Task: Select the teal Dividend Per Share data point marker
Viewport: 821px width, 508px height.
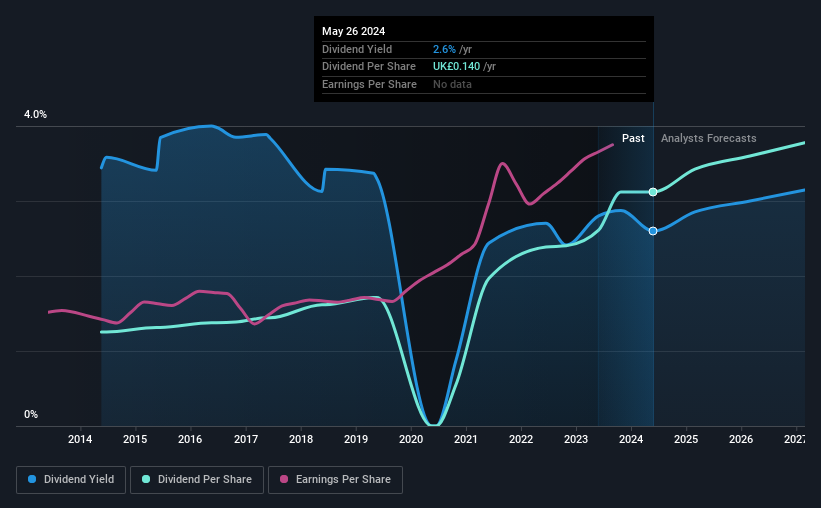Action: [653, 192]
